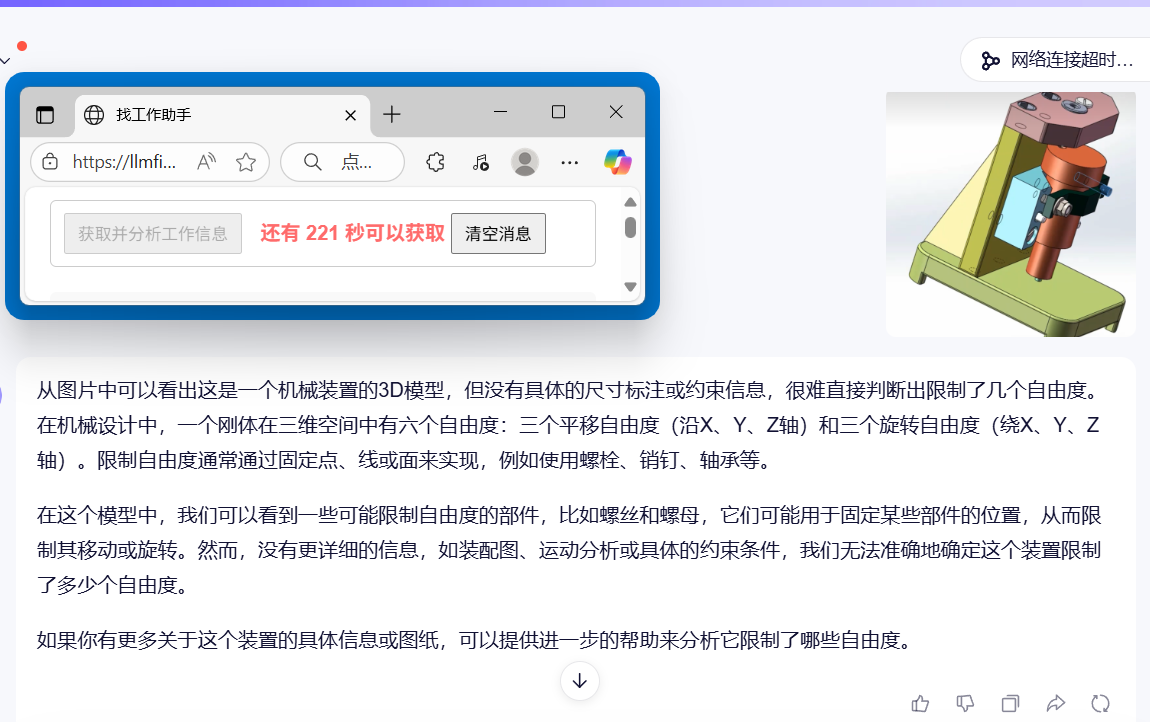Screen dimensions: 1150x722
Task: Open the Extensions puzzle icon
Action: pos(436,162)
